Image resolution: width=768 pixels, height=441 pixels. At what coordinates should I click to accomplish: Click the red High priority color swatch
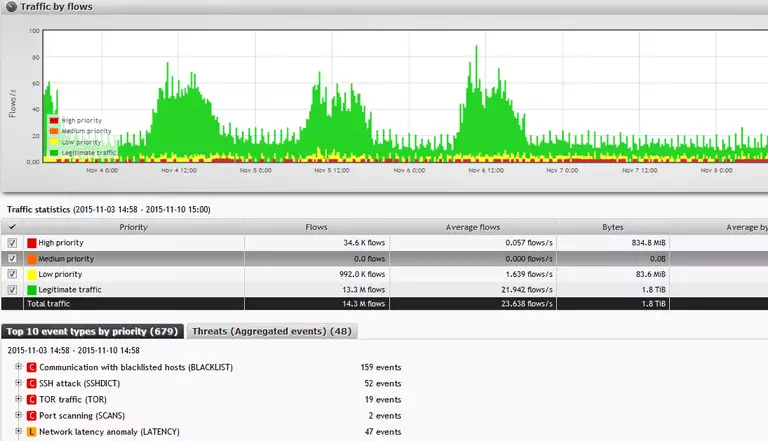[32, 243]
